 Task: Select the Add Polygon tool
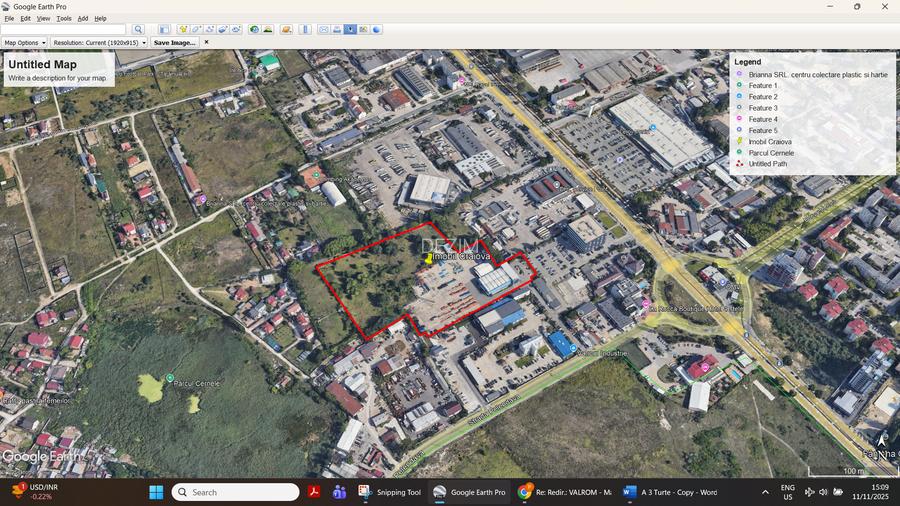196,30
